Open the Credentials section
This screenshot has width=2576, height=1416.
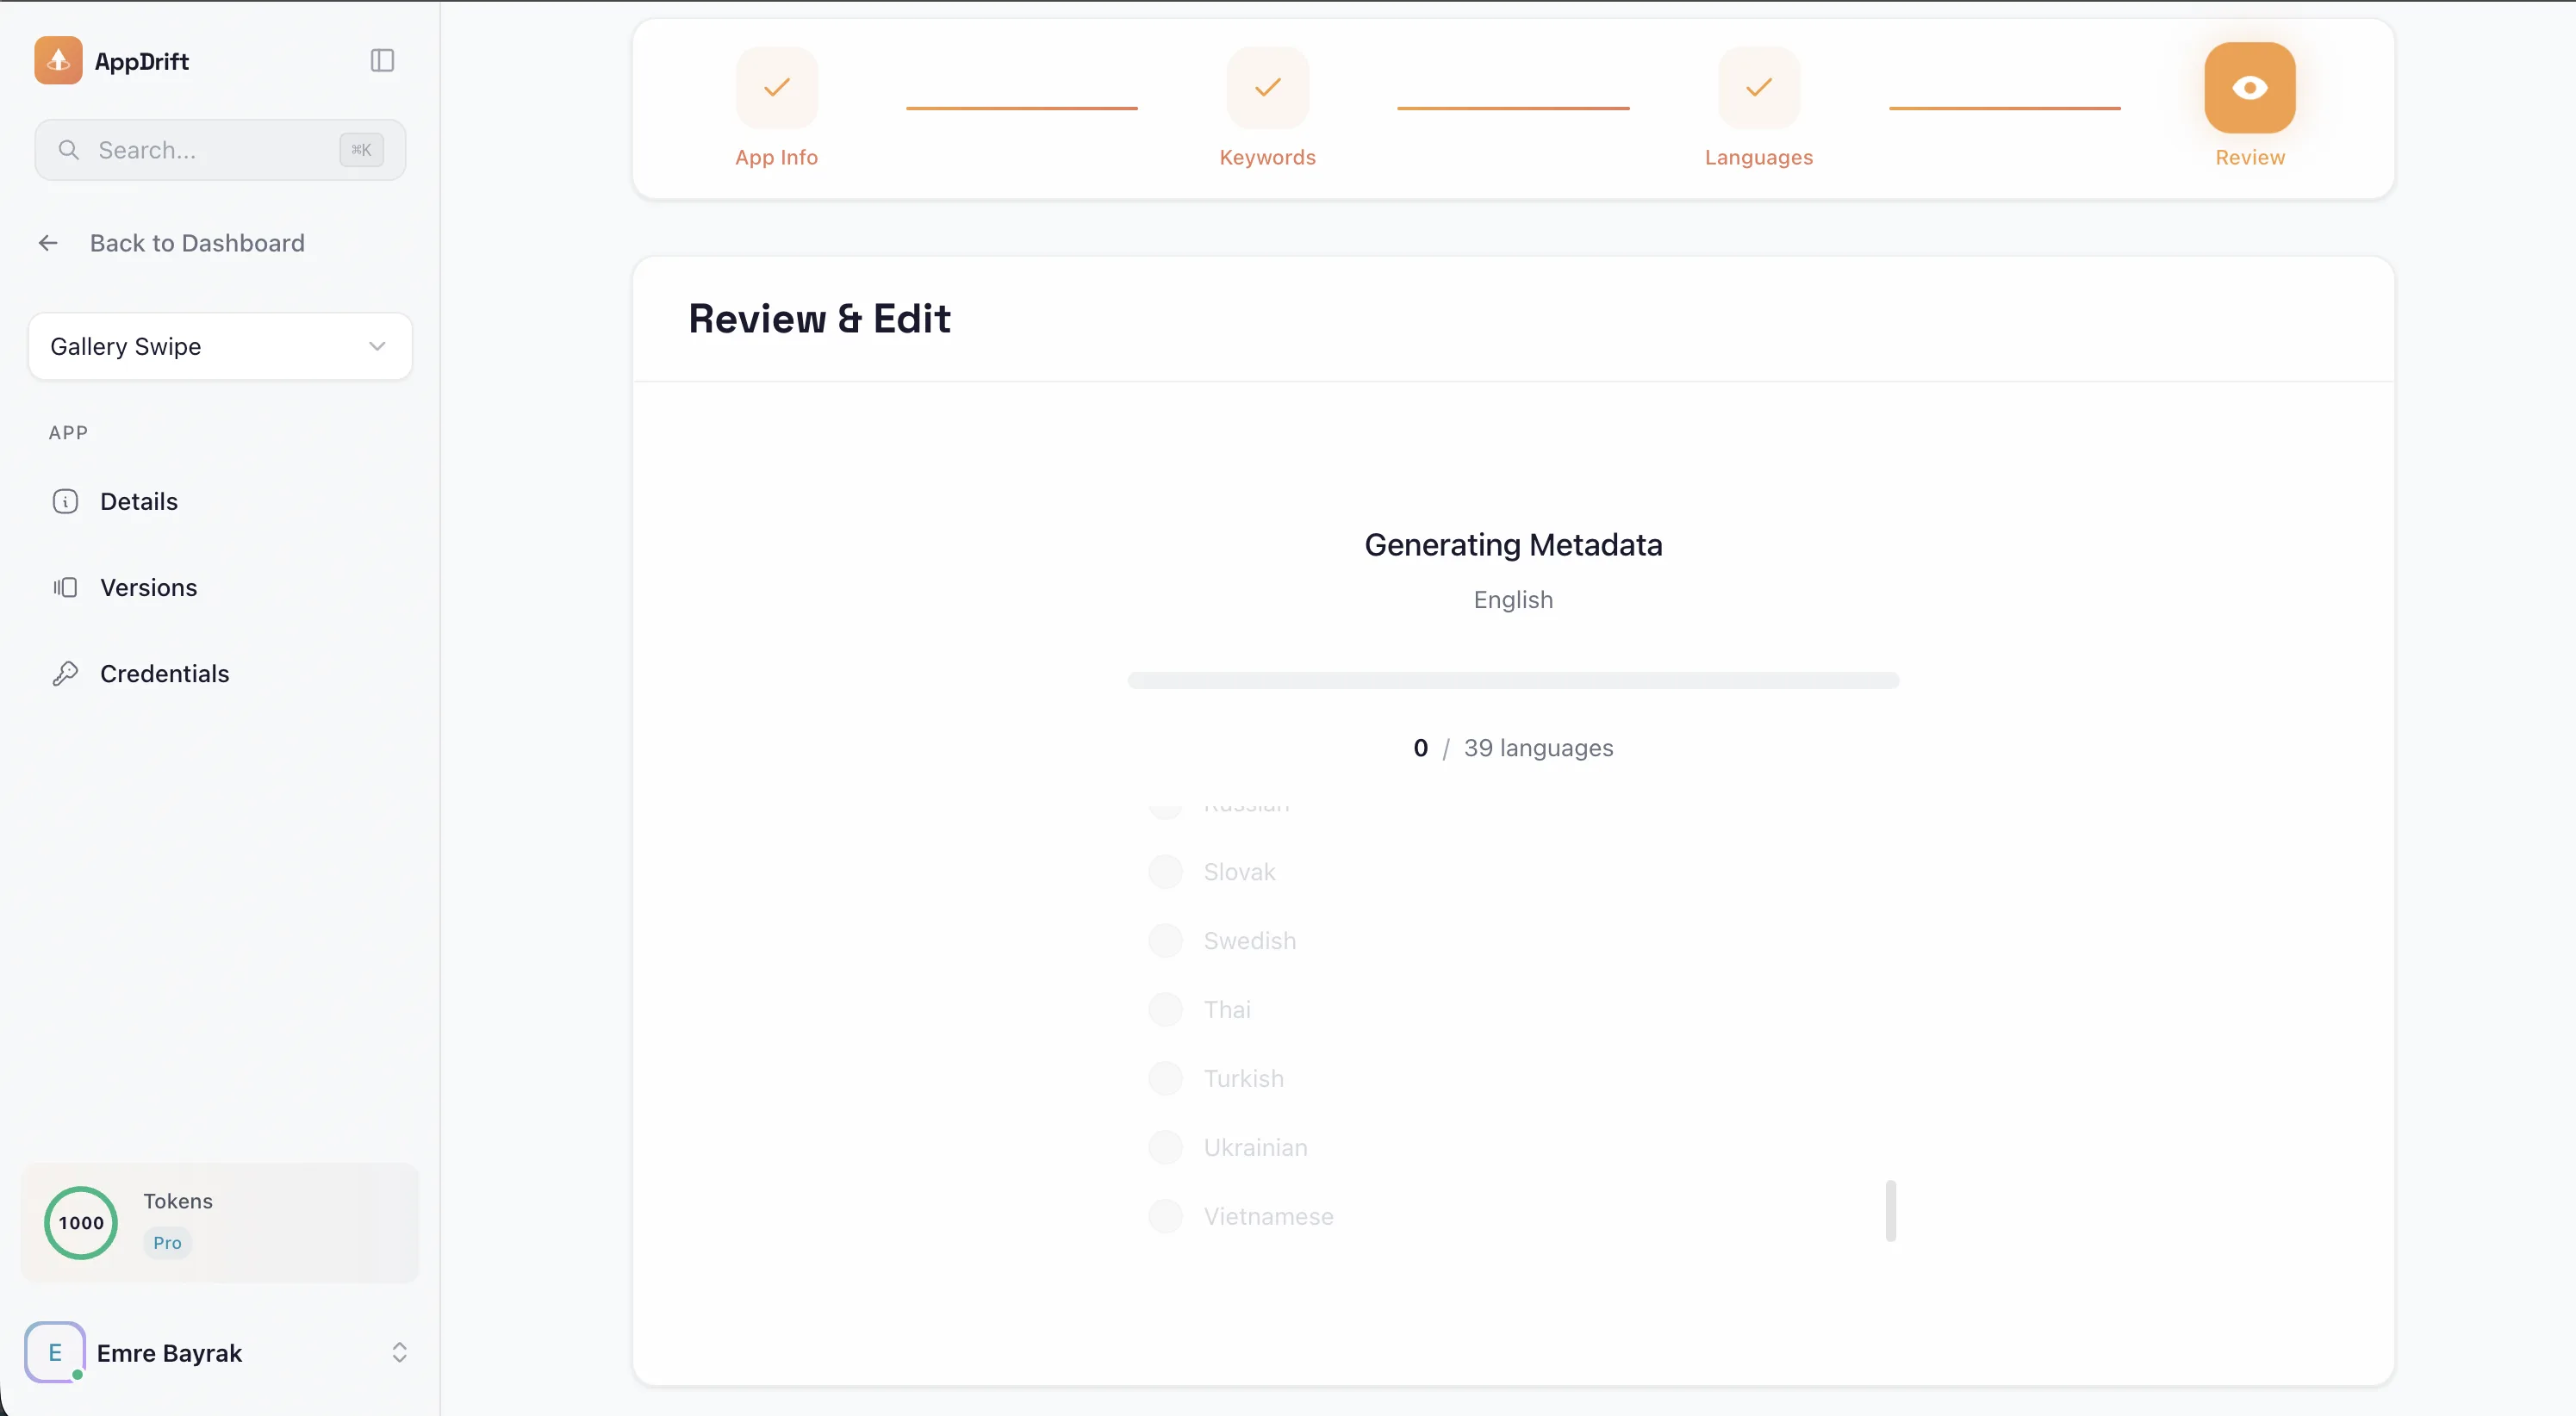[x=220, y=674]
